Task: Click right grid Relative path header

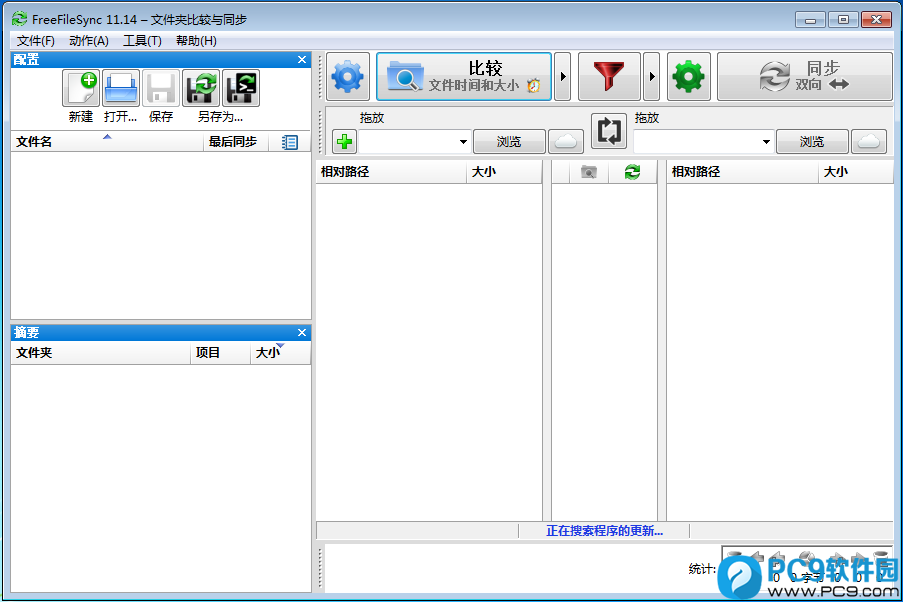Action: point(742,172)
